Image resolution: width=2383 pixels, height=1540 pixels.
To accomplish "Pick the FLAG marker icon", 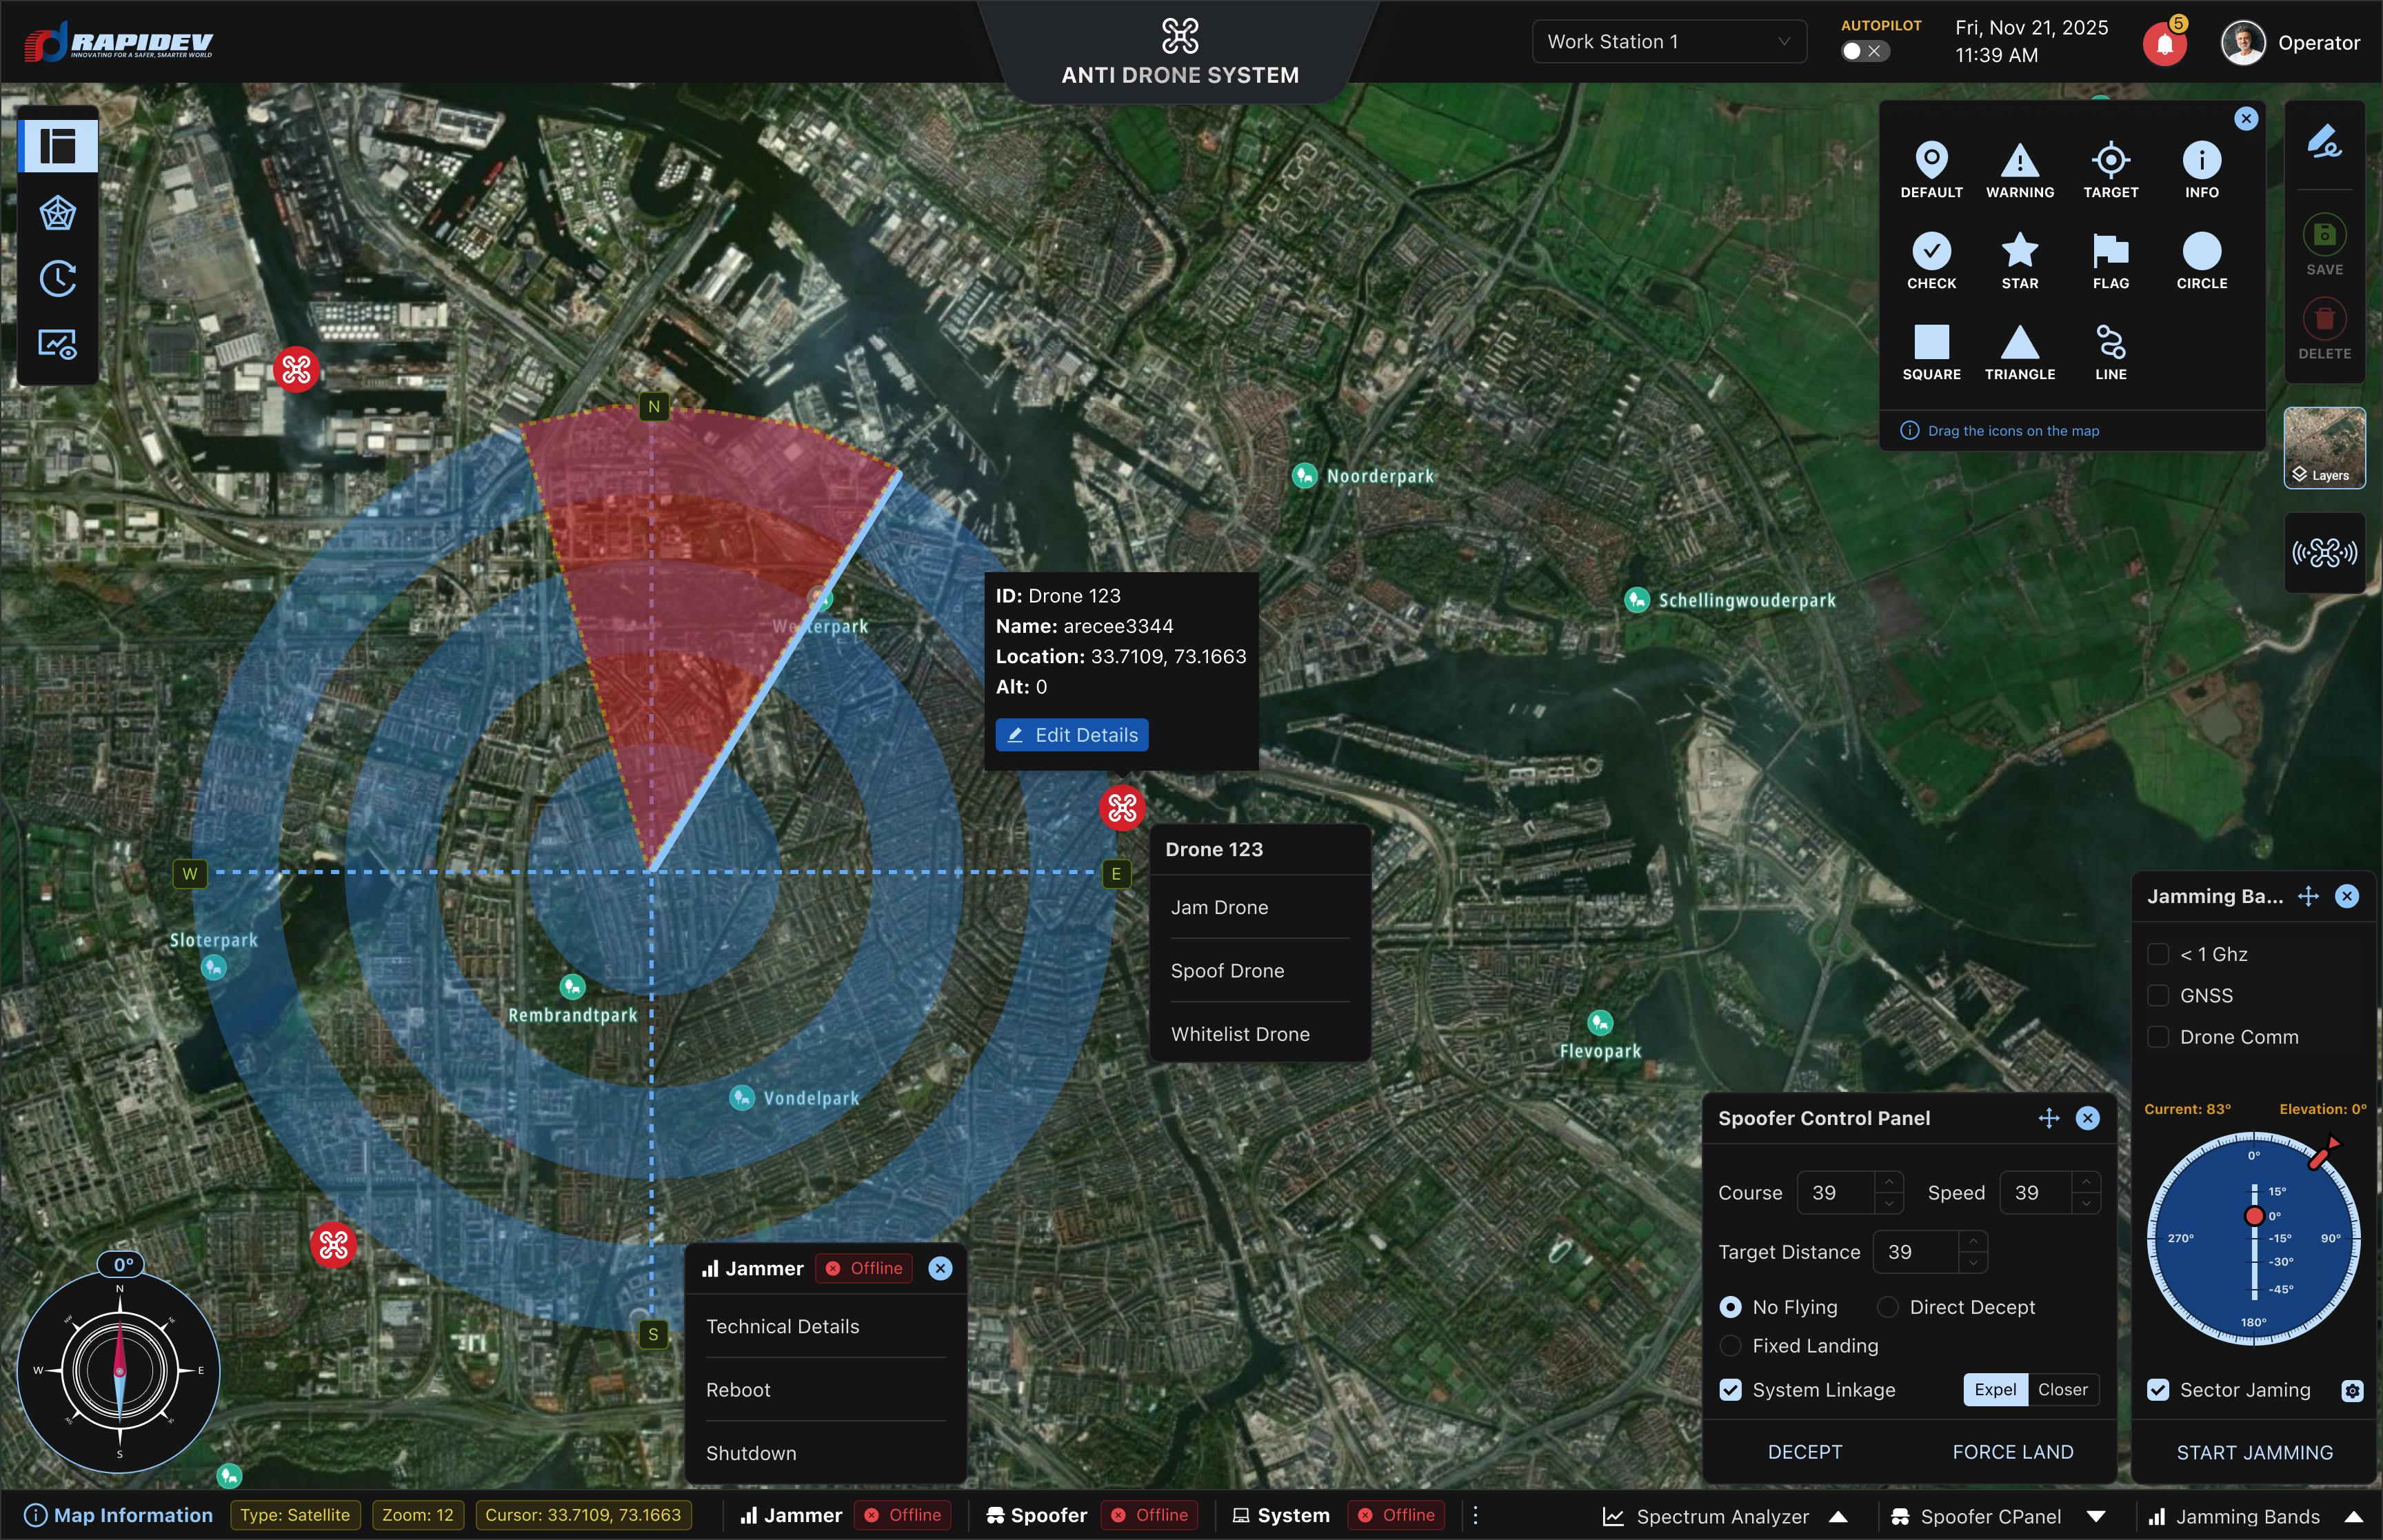I will 2110,252.
